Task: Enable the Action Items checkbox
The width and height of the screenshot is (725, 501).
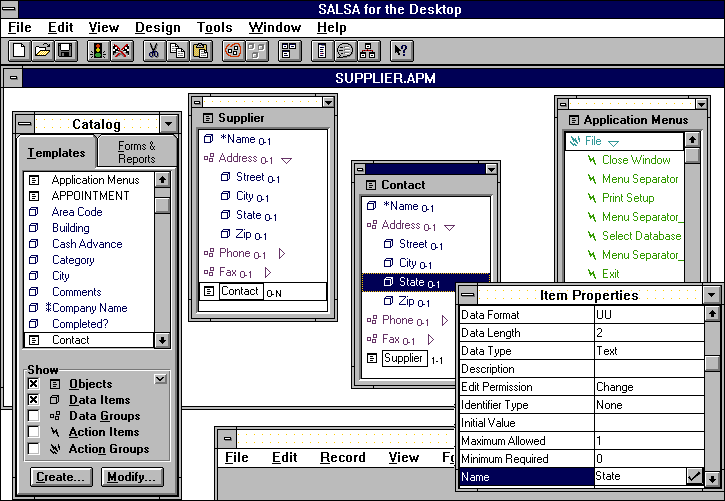Action: click(x=34, y=432)
